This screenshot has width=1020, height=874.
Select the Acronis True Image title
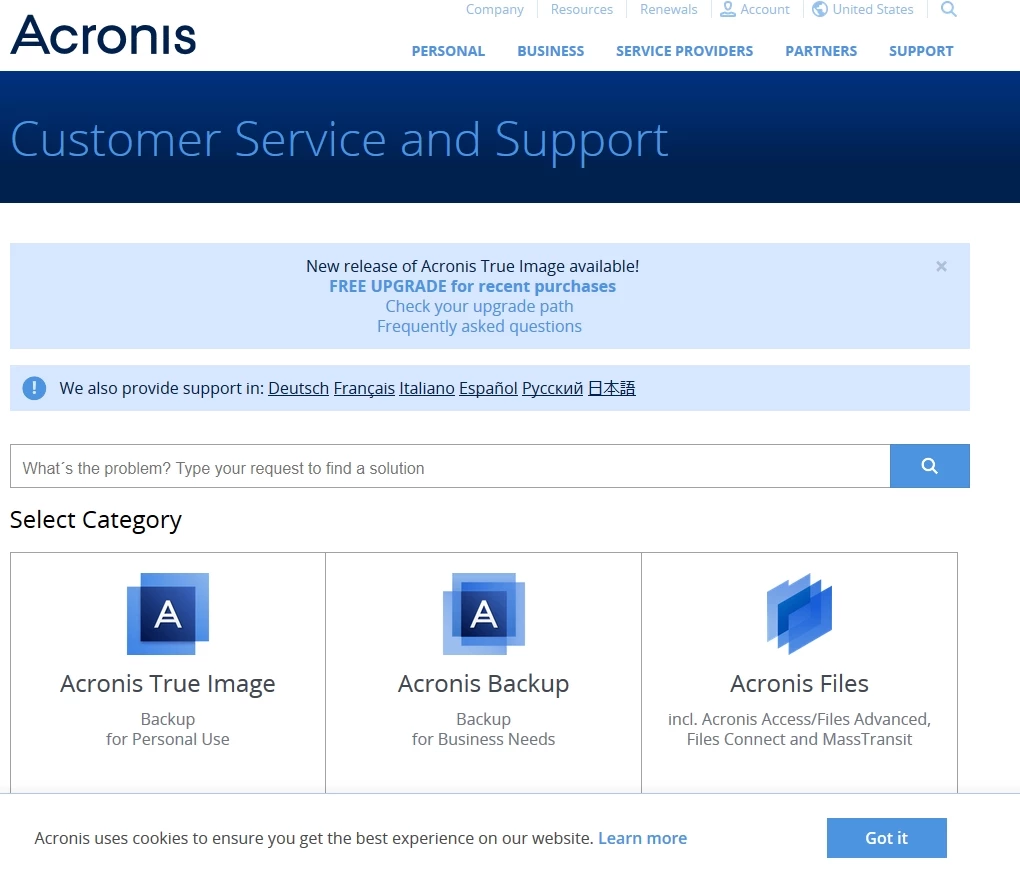coord(168,683)
